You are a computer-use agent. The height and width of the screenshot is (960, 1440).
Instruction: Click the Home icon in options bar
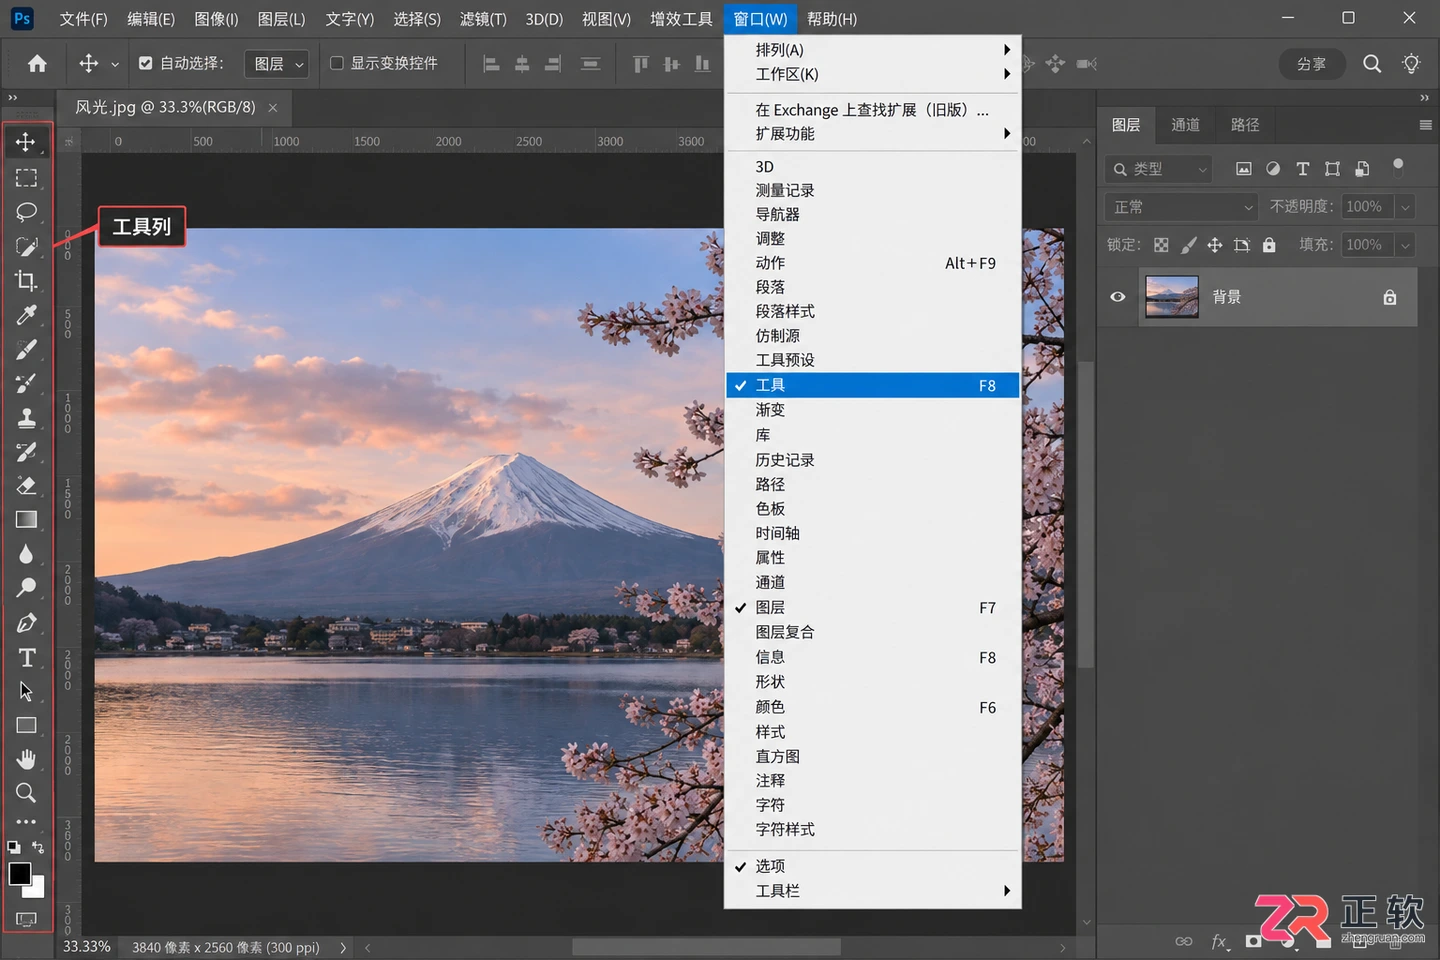click(37, 64)
